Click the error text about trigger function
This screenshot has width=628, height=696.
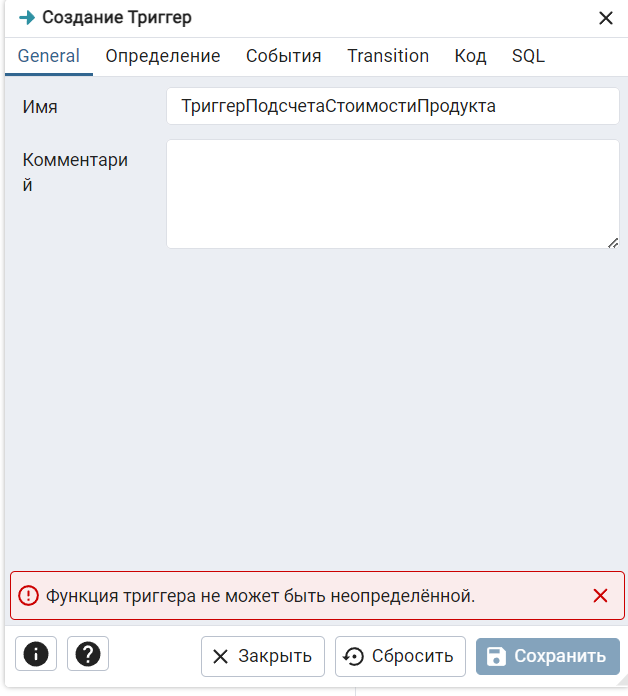click(x=261, y=596)
